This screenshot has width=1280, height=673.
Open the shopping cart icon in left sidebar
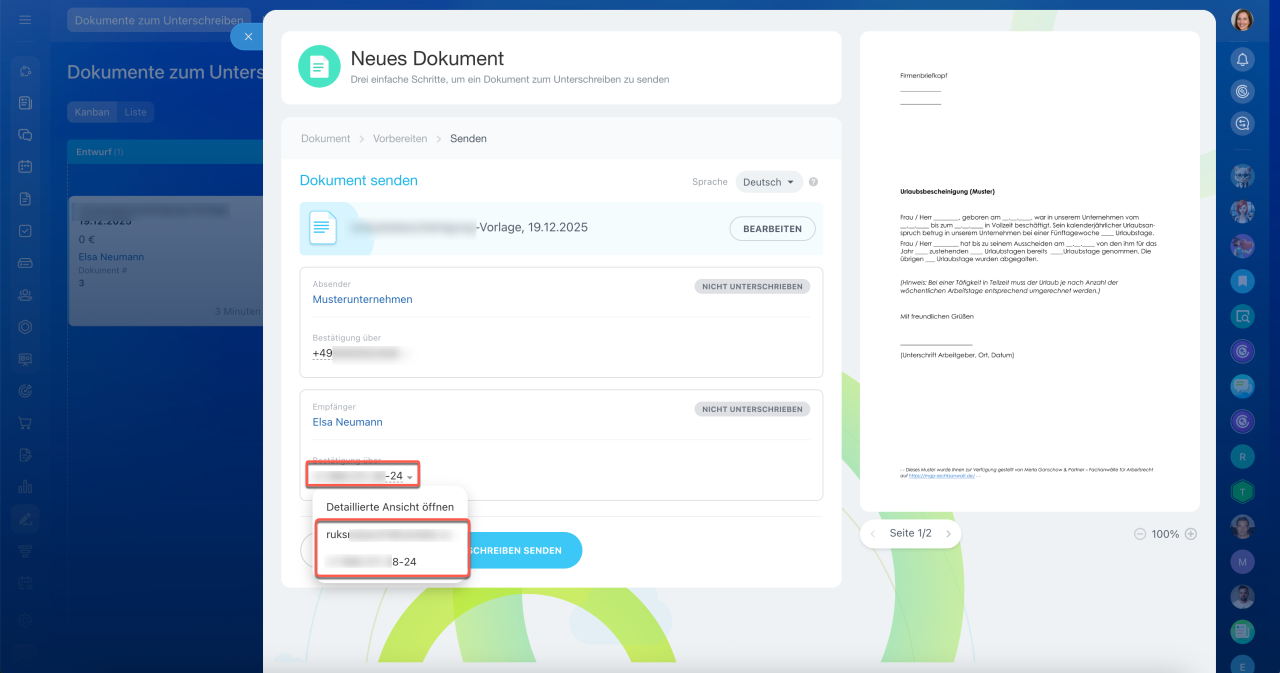click(x=25, y=423)
